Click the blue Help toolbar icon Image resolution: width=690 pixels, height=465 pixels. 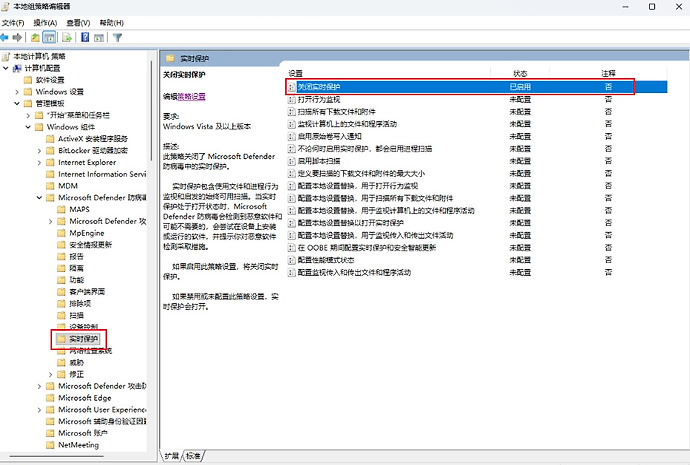(x=85, y=37)
